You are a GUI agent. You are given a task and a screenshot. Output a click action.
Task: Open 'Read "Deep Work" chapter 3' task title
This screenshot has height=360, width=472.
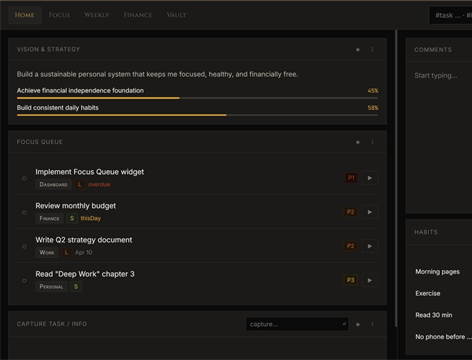(x=85, y=274)
